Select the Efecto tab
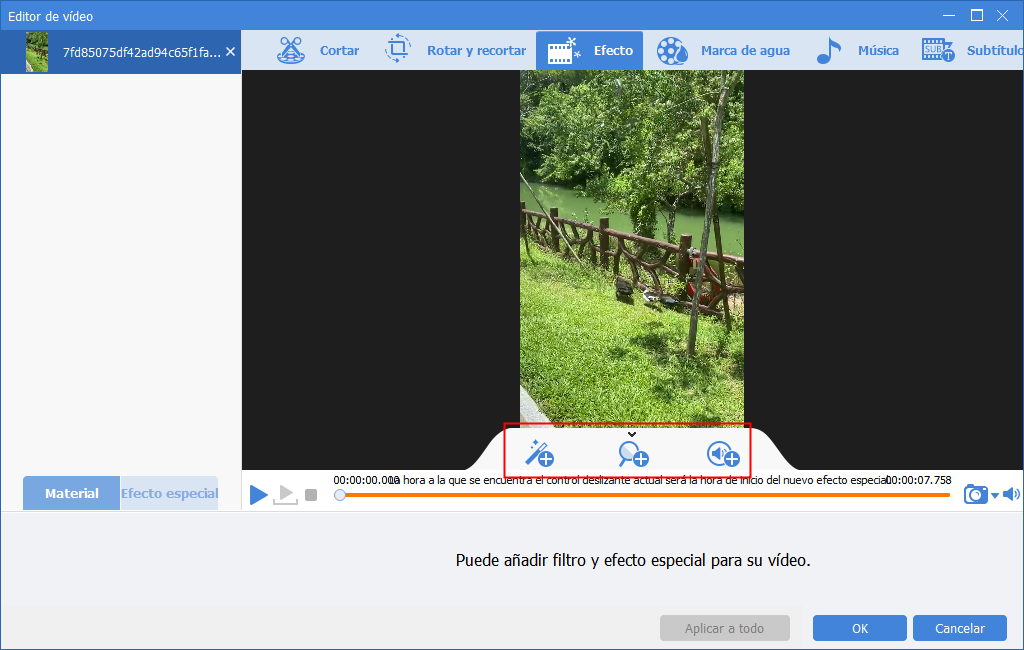This screenshot has height=650, width=1024. click(590, 50)
